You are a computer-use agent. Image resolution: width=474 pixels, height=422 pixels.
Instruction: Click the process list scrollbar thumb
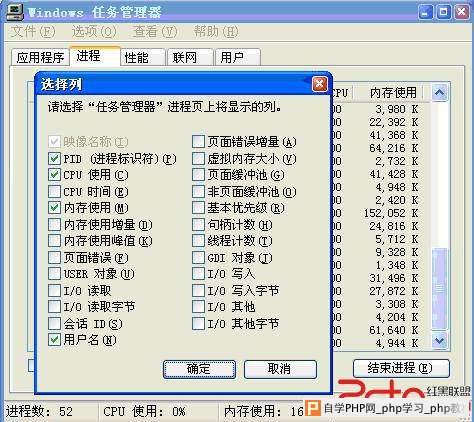click(x=439, y=288)
